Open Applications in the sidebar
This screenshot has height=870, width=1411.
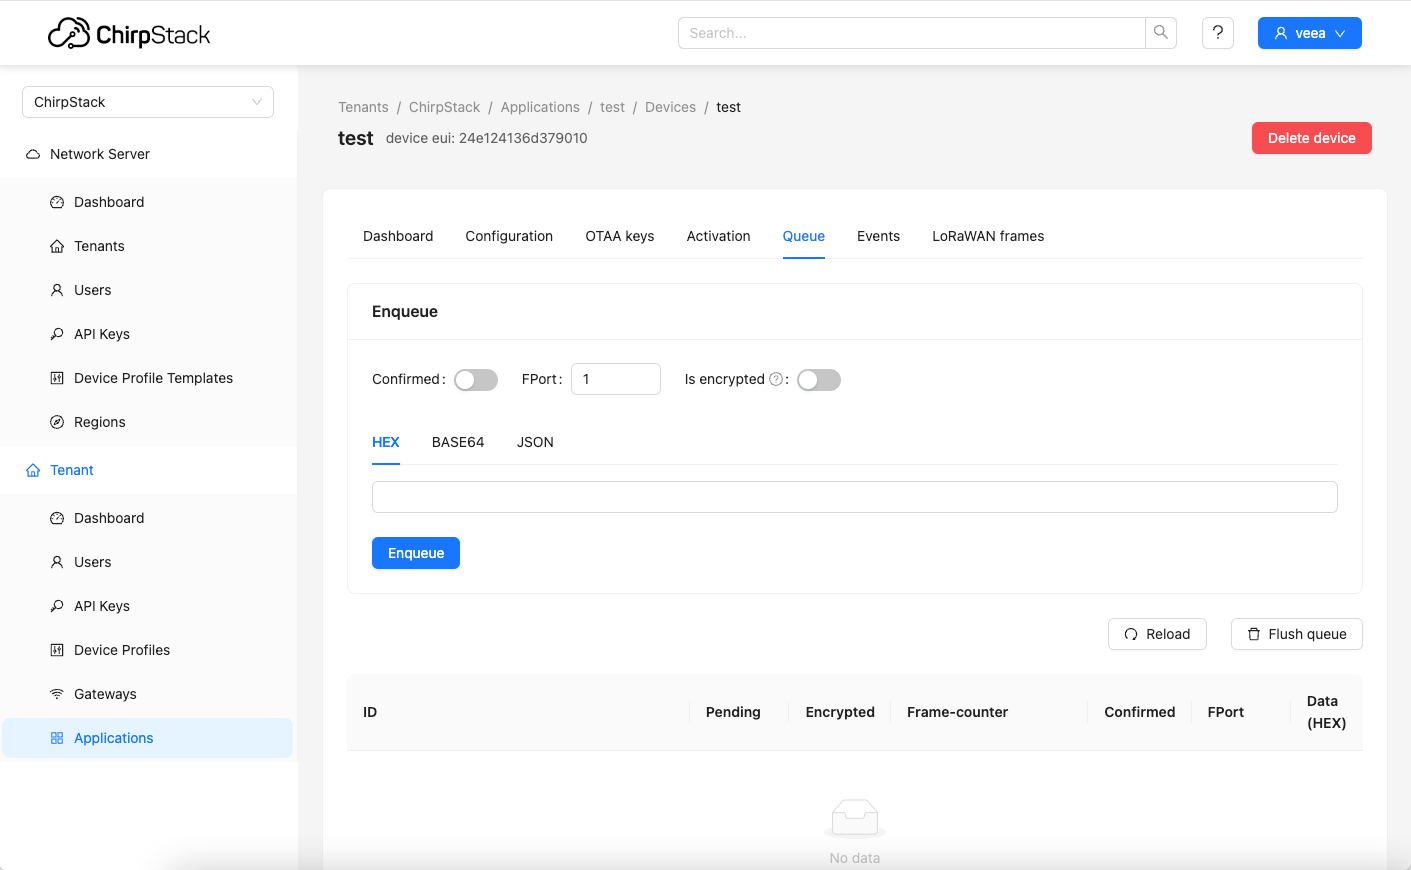pos(148,738)
